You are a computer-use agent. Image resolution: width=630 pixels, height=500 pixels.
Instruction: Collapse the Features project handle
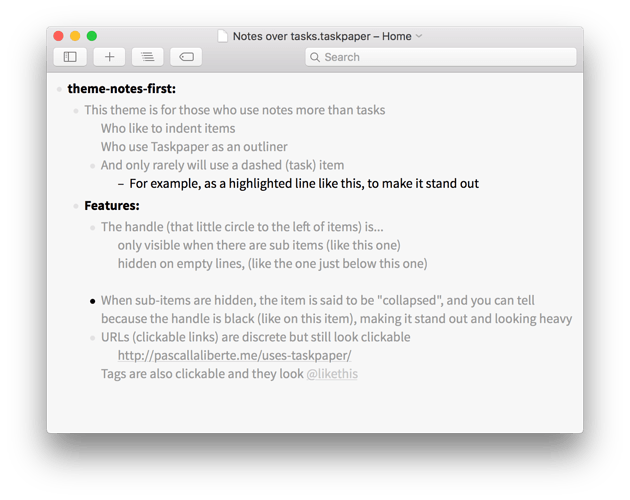(x=76, y=206)
